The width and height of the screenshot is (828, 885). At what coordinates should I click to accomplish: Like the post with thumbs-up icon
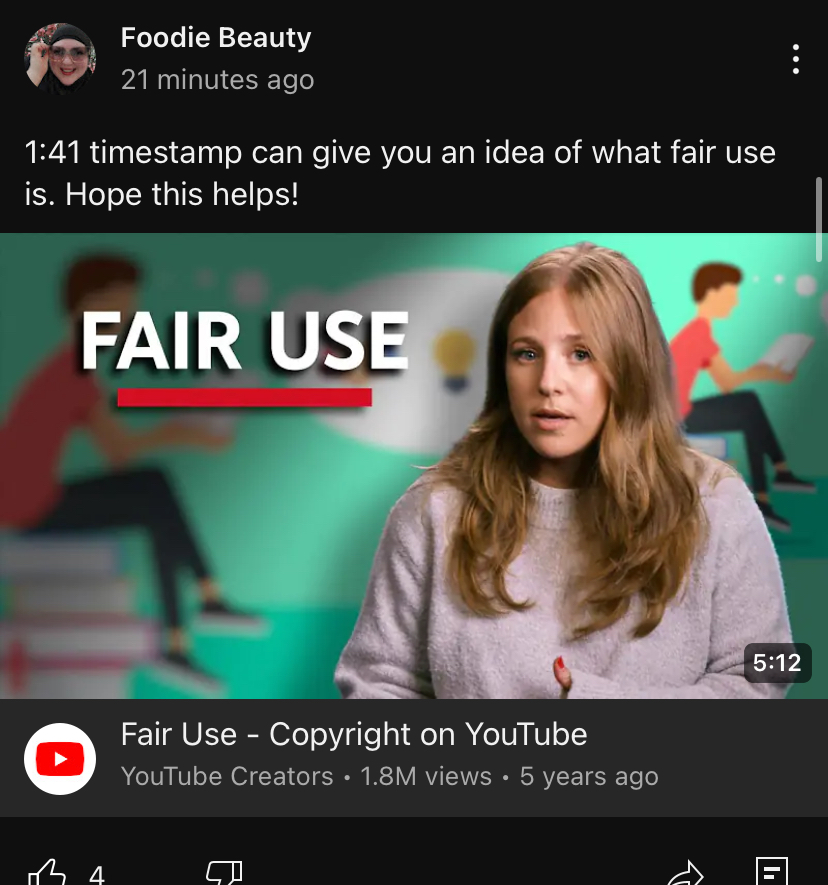click(x=47, y=873)
